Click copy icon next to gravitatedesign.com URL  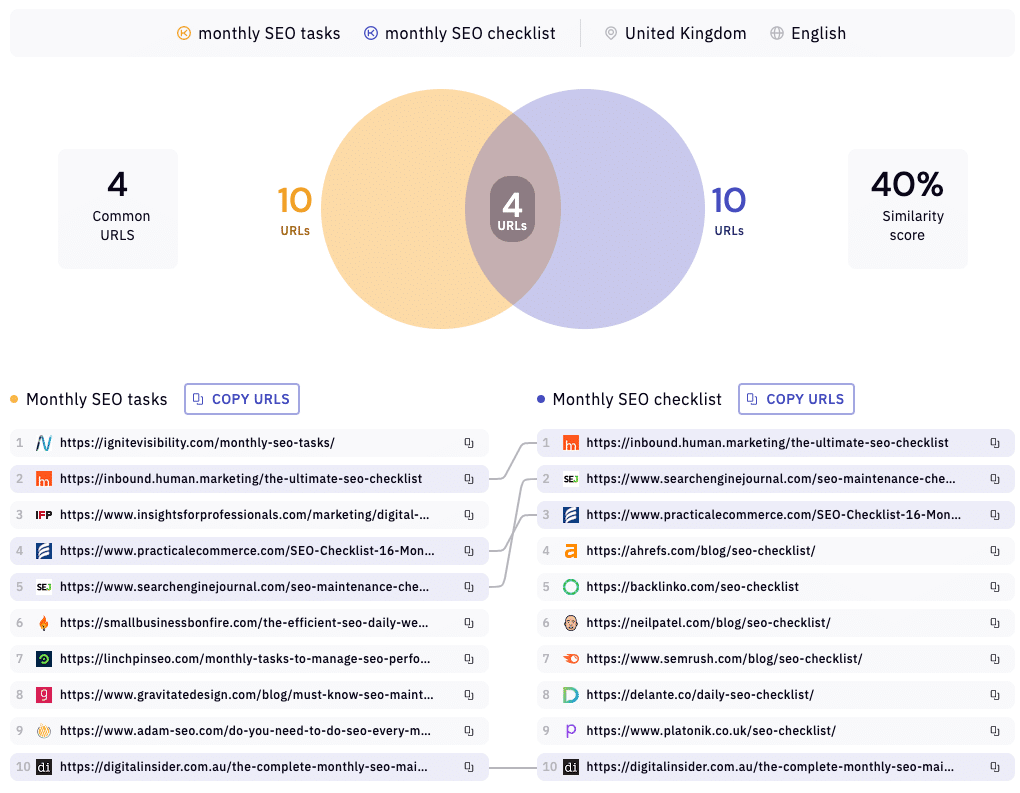(x=468, y=695)
